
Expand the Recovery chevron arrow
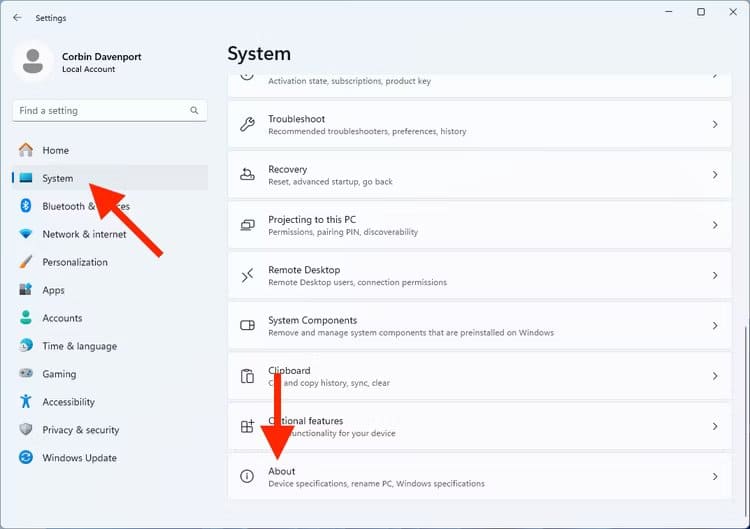(715, 175)
